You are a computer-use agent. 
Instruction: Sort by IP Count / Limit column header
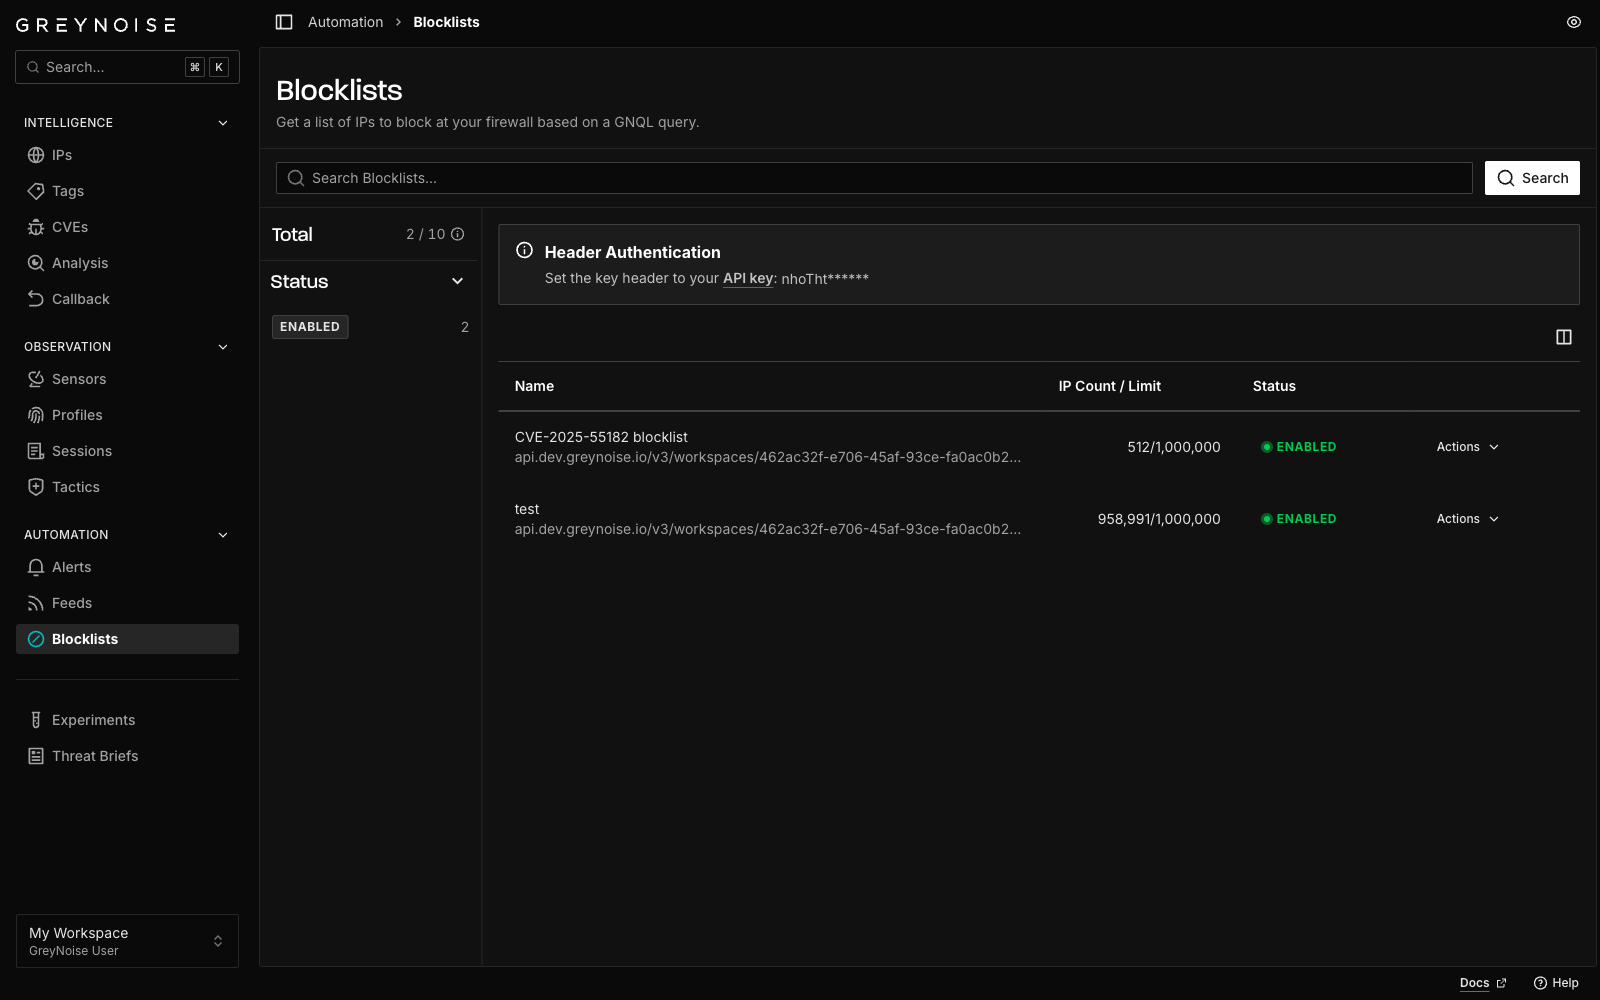pos(1110,386)
